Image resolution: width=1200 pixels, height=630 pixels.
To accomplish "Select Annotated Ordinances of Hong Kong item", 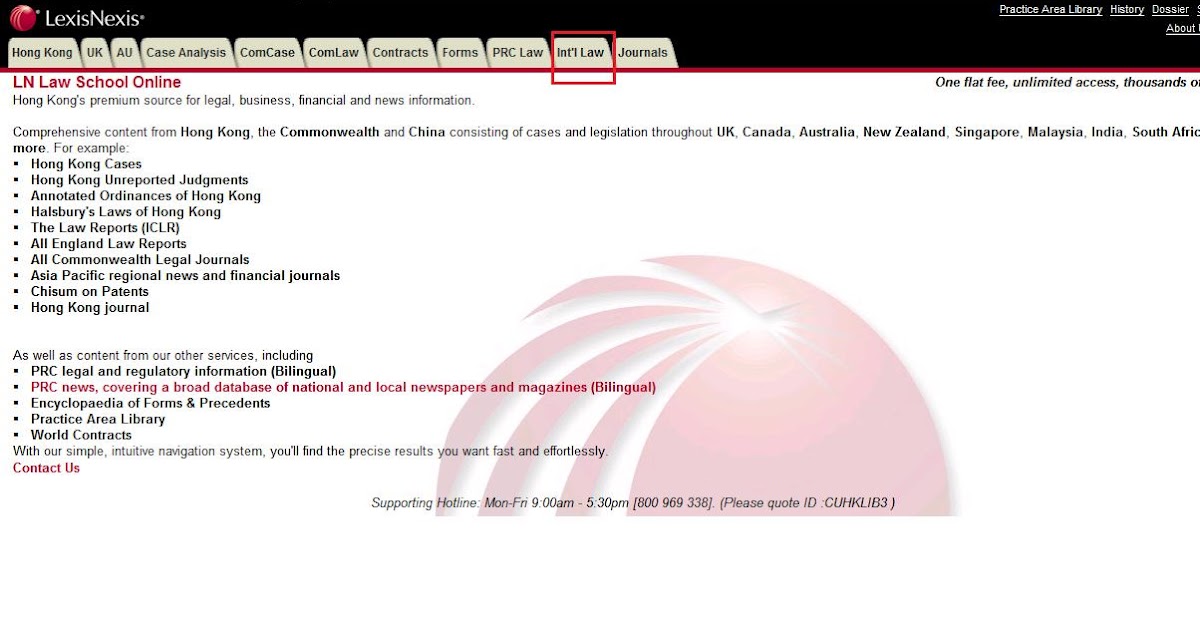I will pos(146,196).
